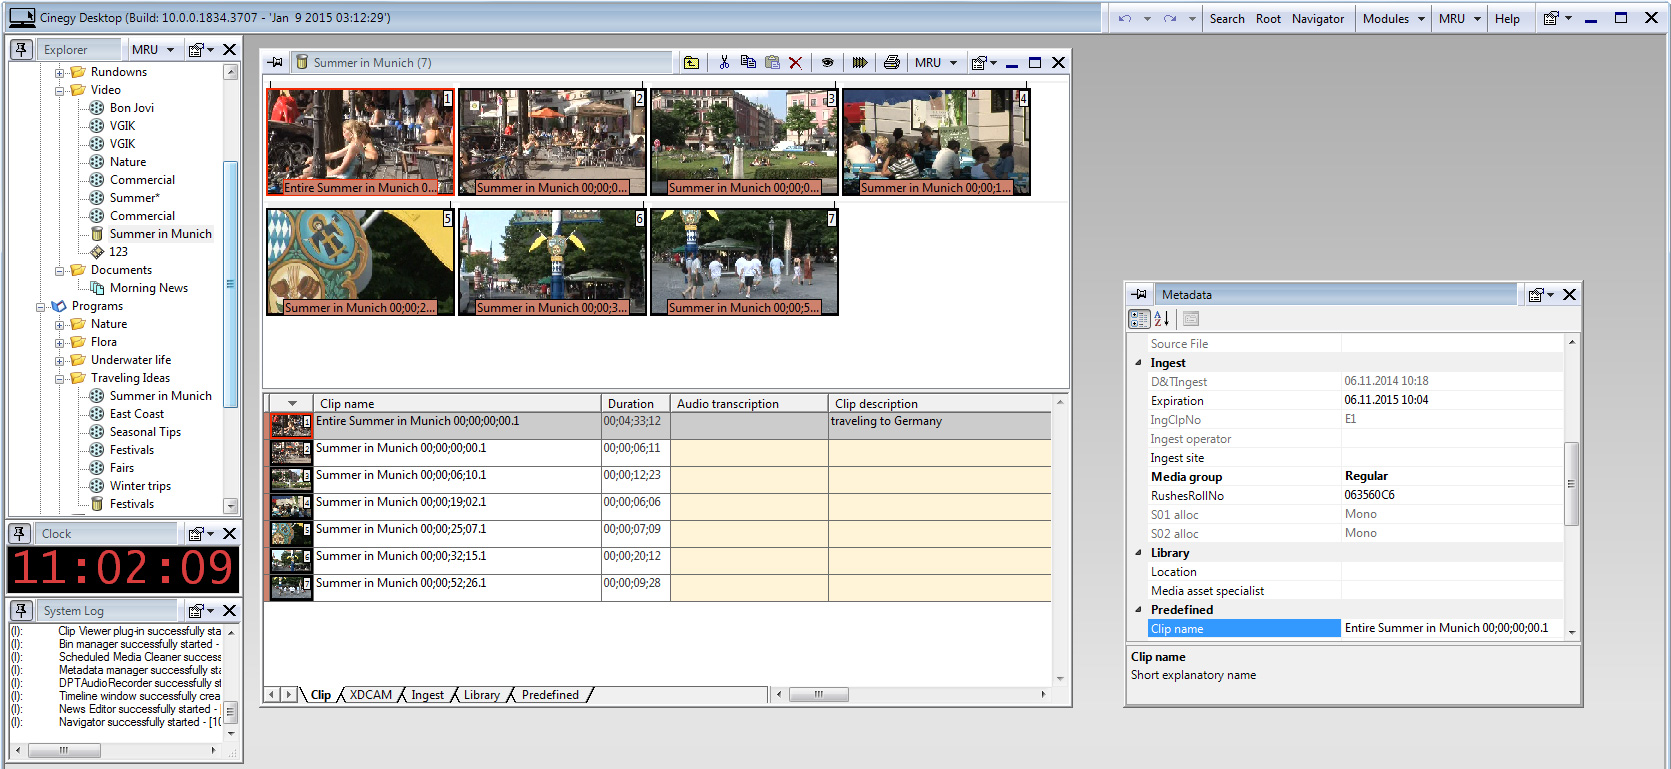
Task: Open the Modules dropdown menu
Action: 1393,18
